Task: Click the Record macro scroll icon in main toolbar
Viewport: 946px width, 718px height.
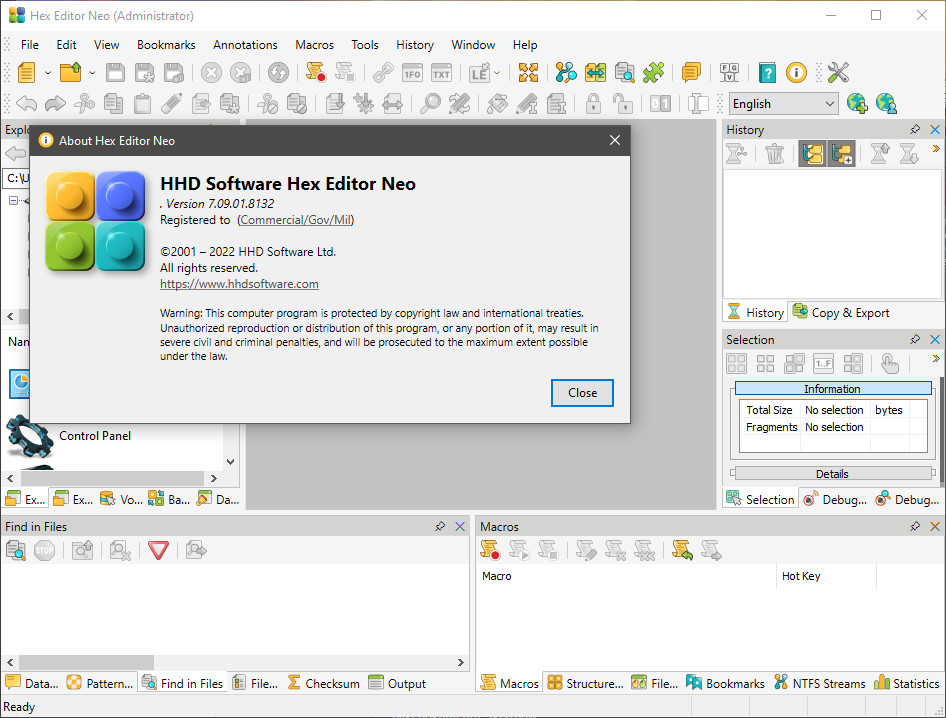Action: click(x=316, y=73)
